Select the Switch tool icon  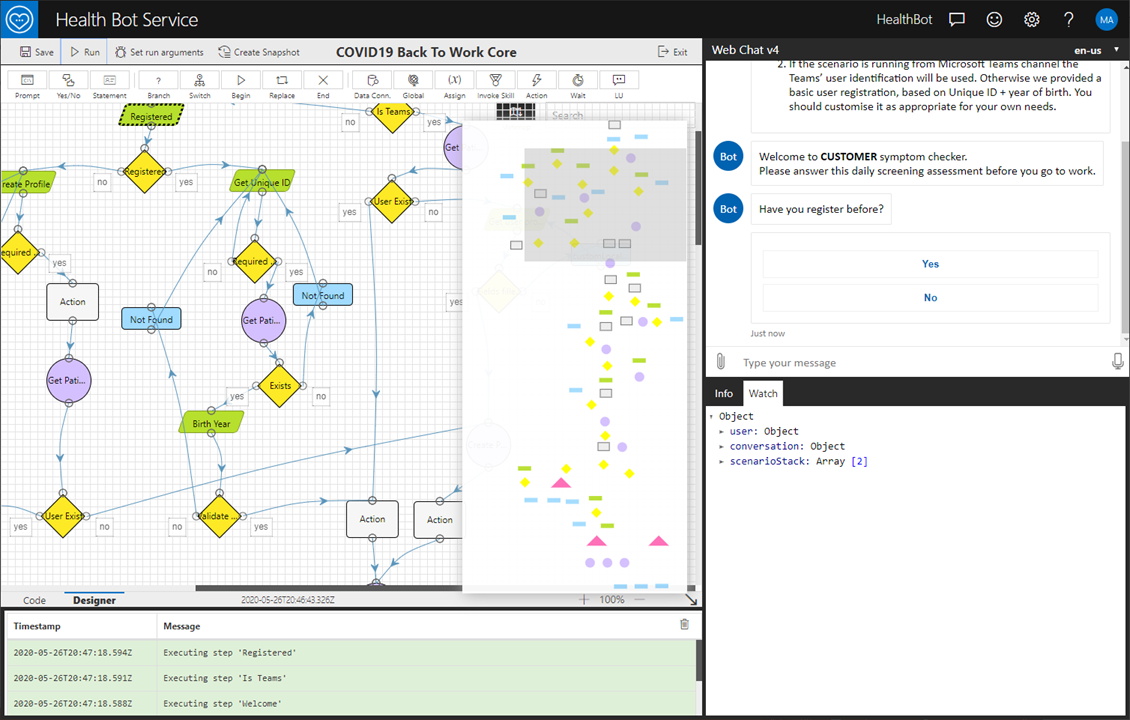[x=200, y=80]
